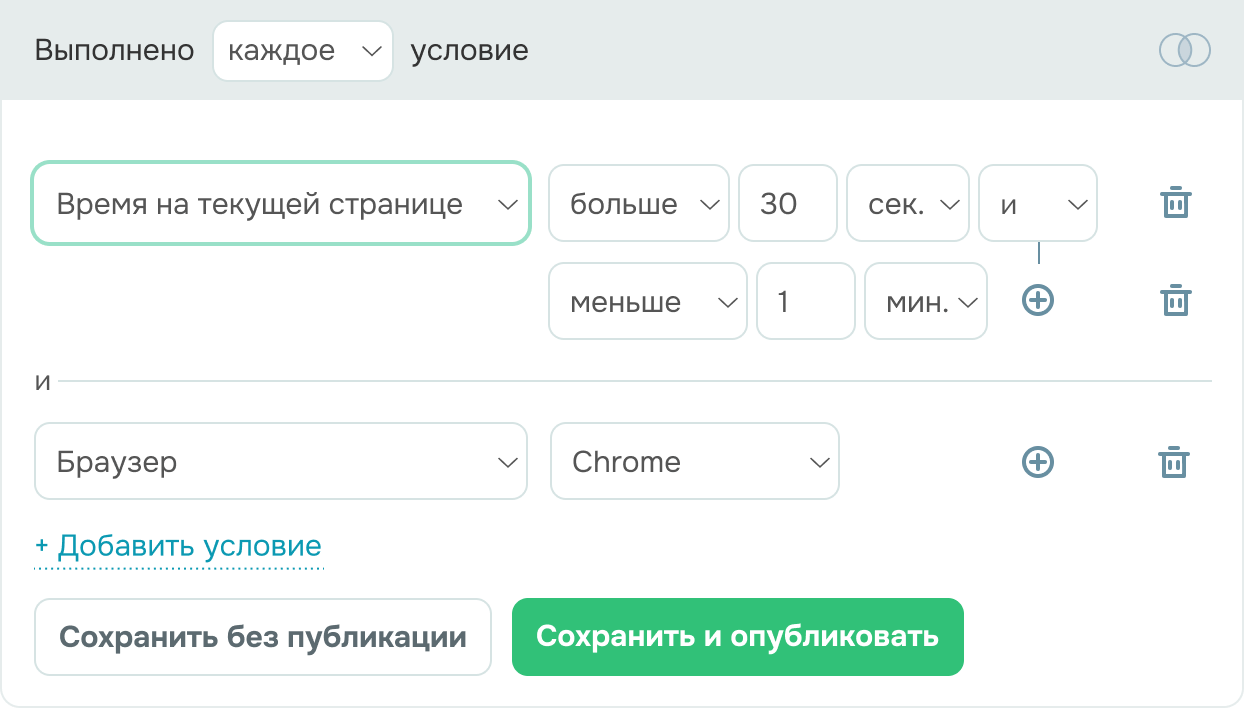The width and height of the screenshot is (1244, 708).
Task: Click the 'Выполнено' label text
Action: [x=114, y=50]
